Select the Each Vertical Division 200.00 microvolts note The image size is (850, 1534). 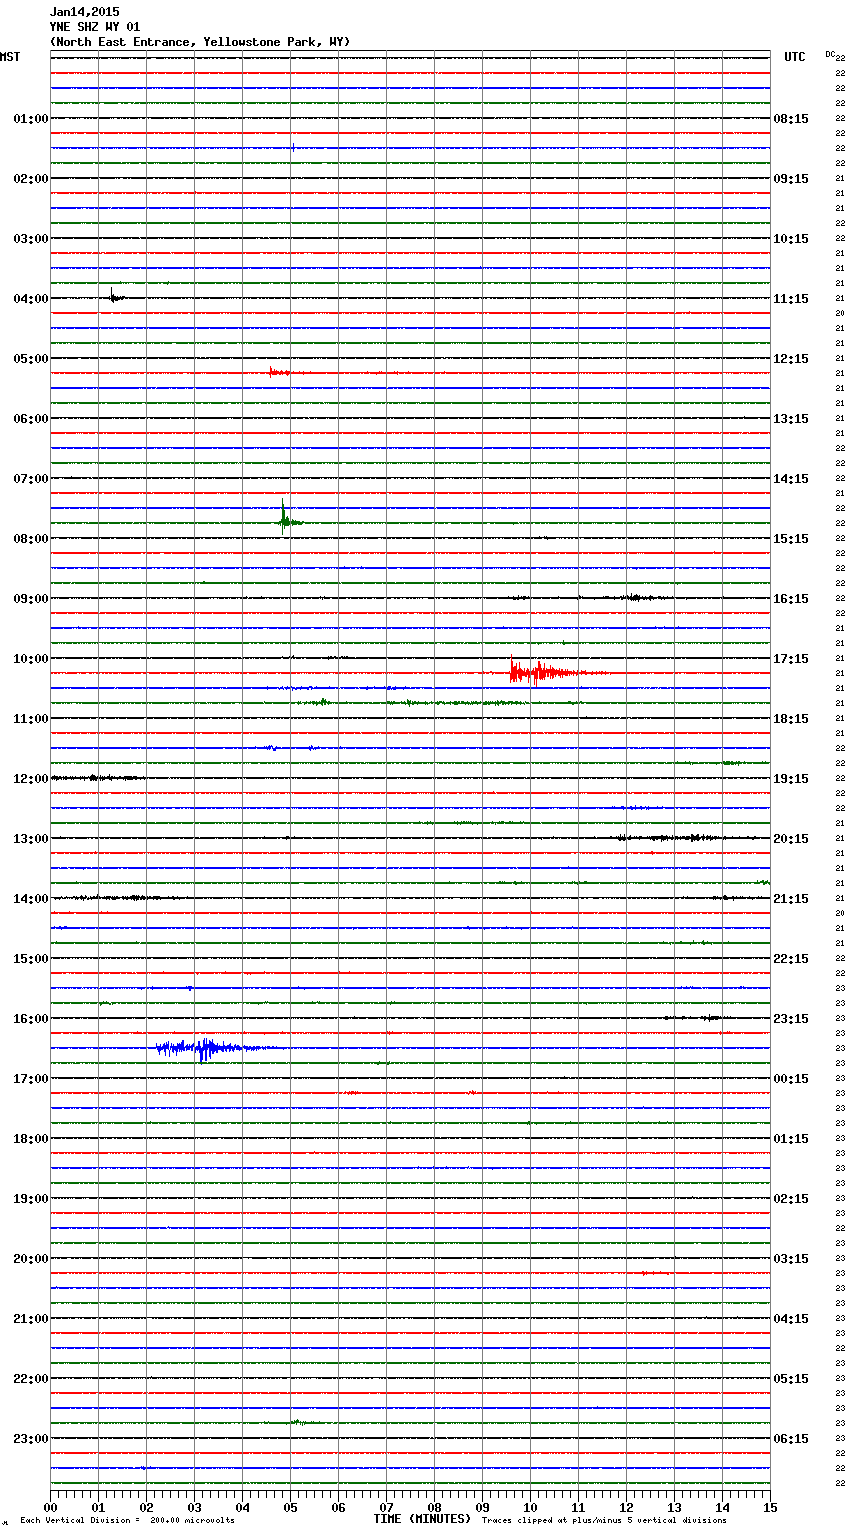point(127,1521)
